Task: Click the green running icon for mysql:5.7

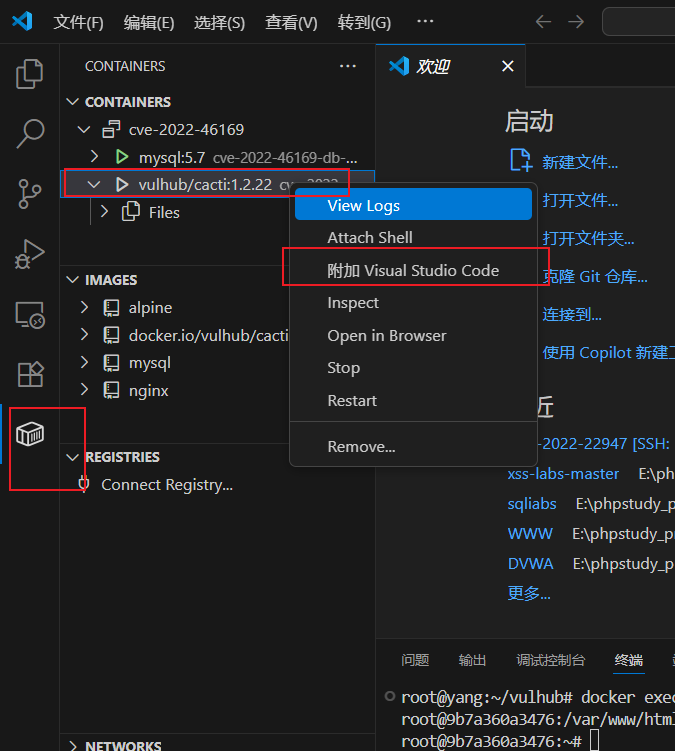Action: coord(122,157)
